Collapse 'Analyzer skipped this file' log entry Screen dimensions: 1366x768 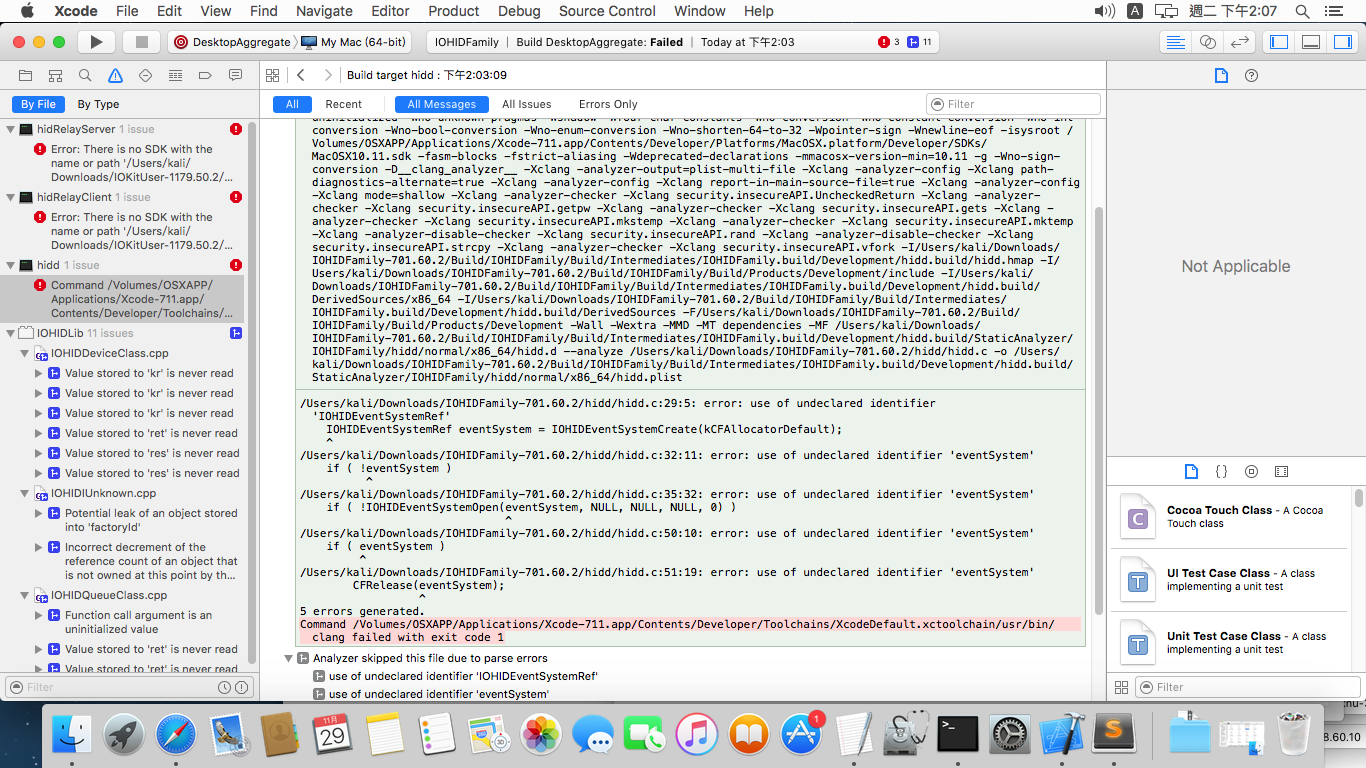coord(288,658)
